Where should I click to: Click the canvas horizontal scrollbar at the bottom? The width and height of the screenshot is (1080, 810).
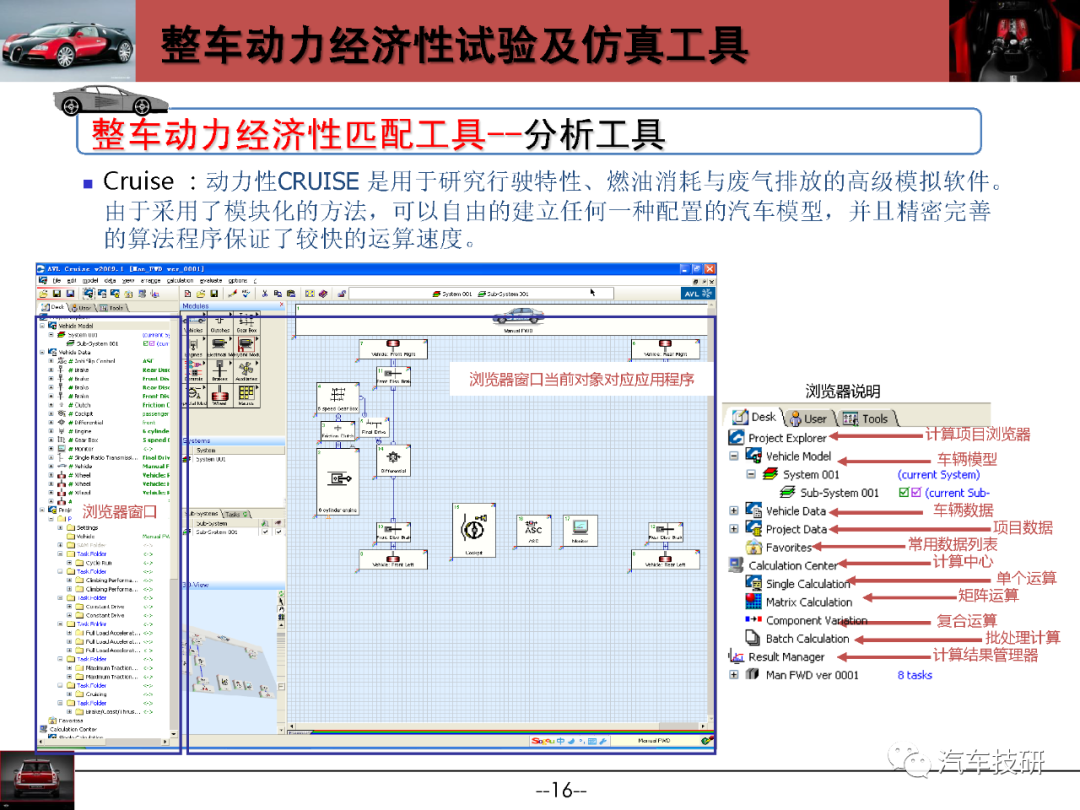pos(497,726)
